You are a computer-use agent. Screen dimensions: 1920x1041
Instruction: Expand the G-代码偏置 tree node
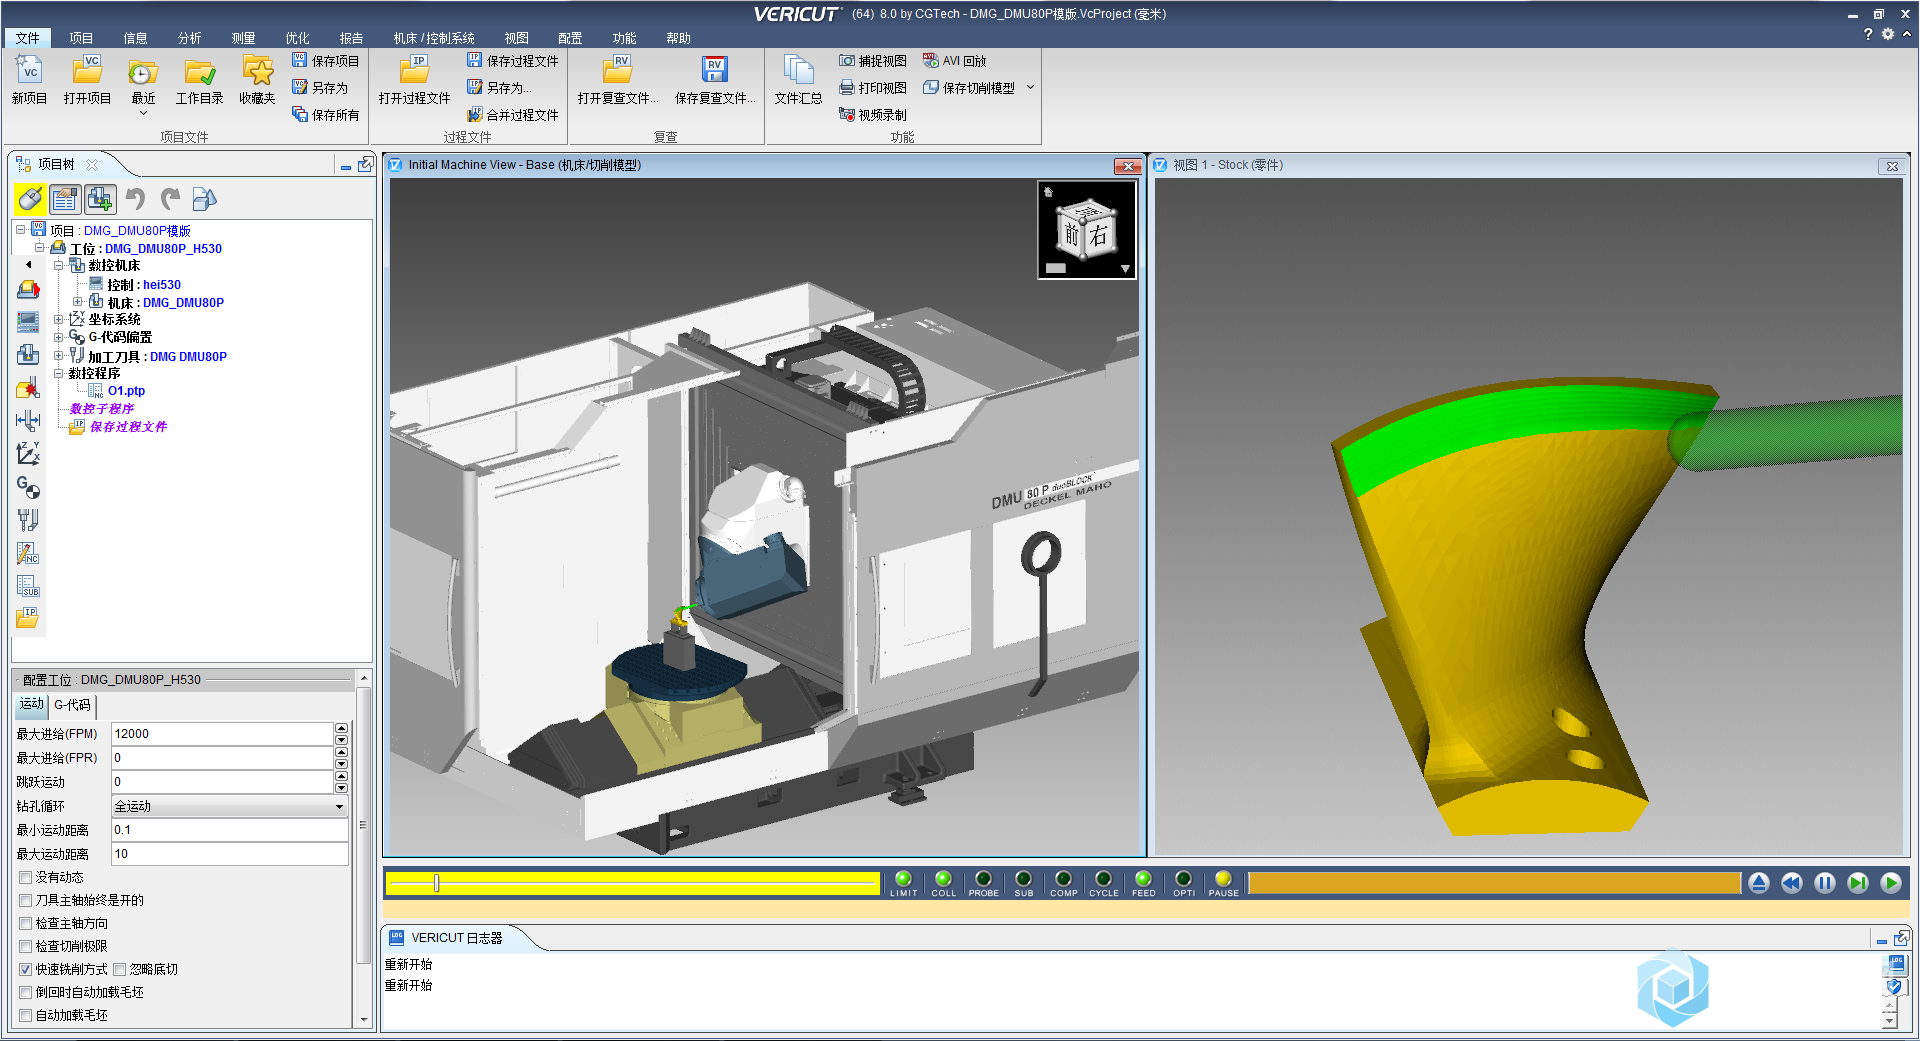58,338
